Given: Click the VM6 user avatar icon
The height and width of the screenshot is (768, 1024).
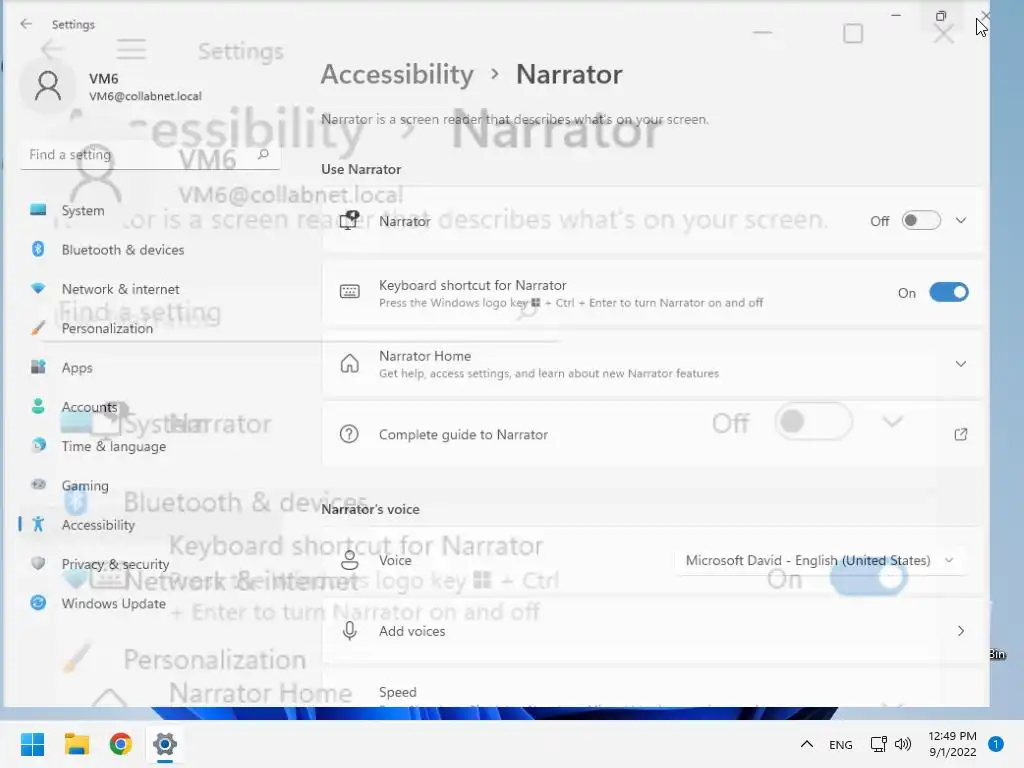Looking at the screenshot, I should pos(48,86).
